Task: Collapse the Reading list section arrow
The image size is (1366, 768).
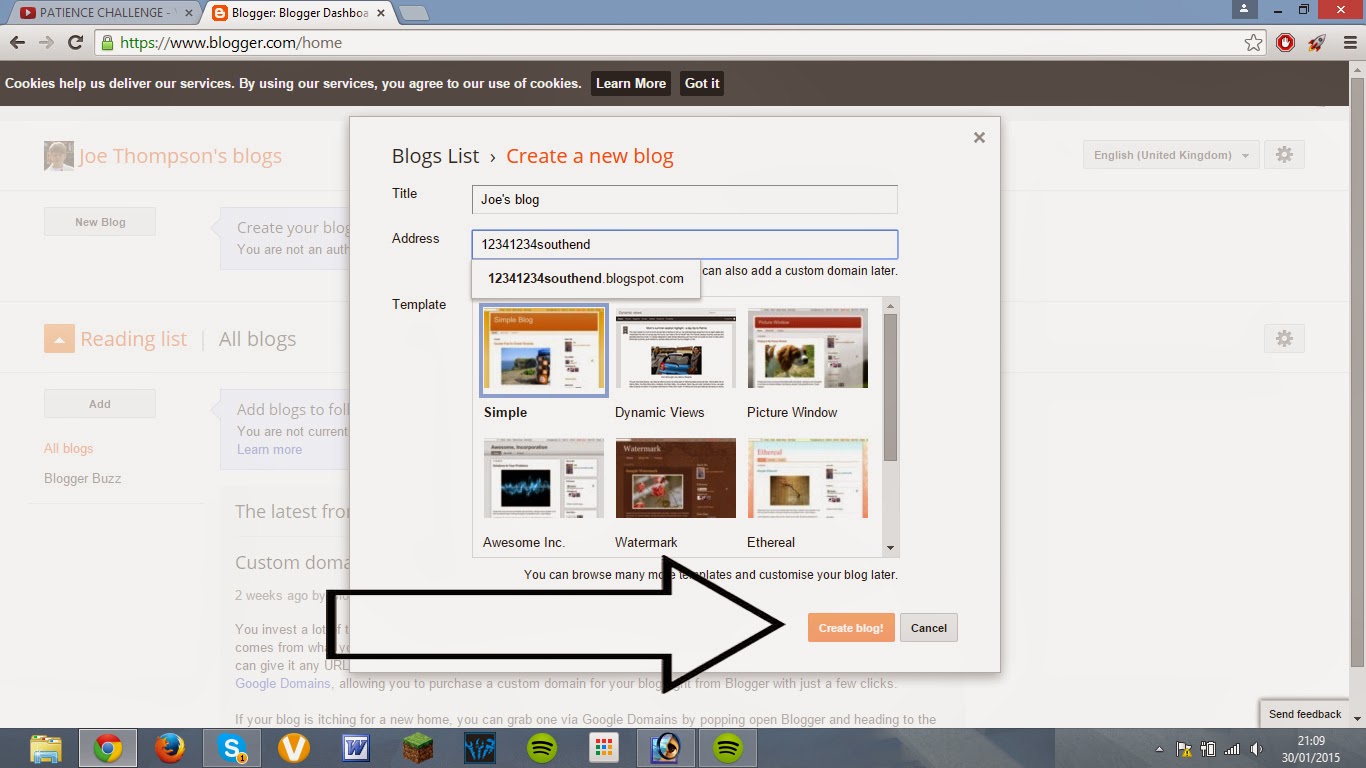Action: pyautogui.click(x=59, y=339)
